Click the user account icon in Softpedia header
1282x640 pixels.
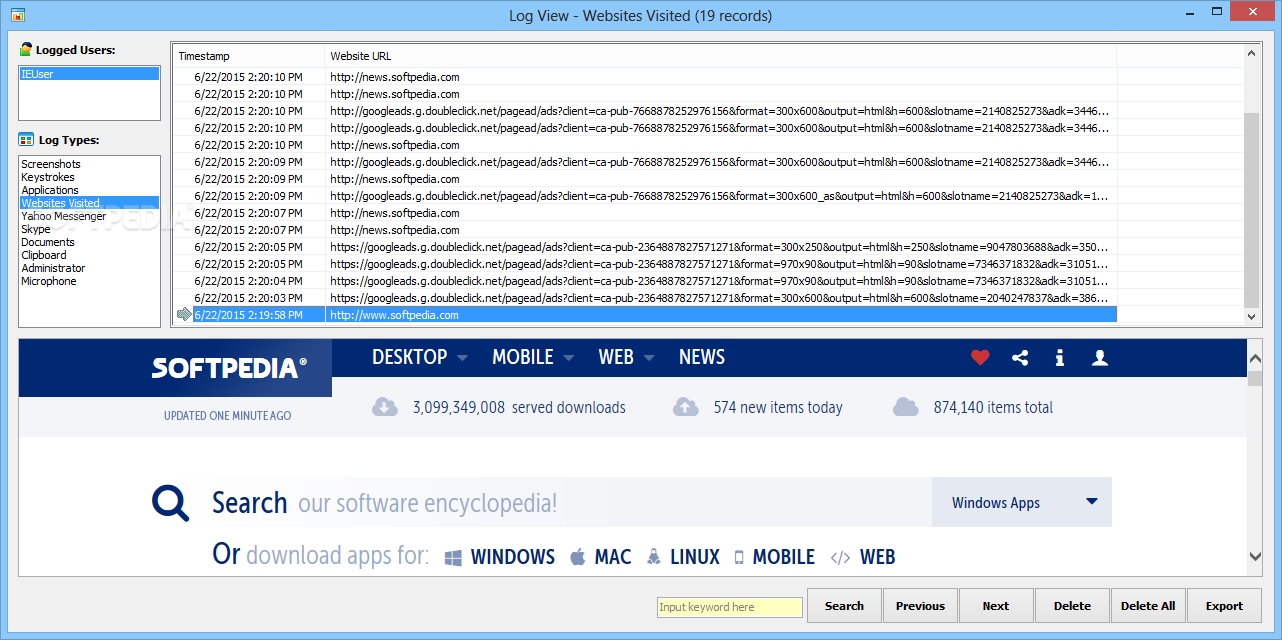(1100, 357)
